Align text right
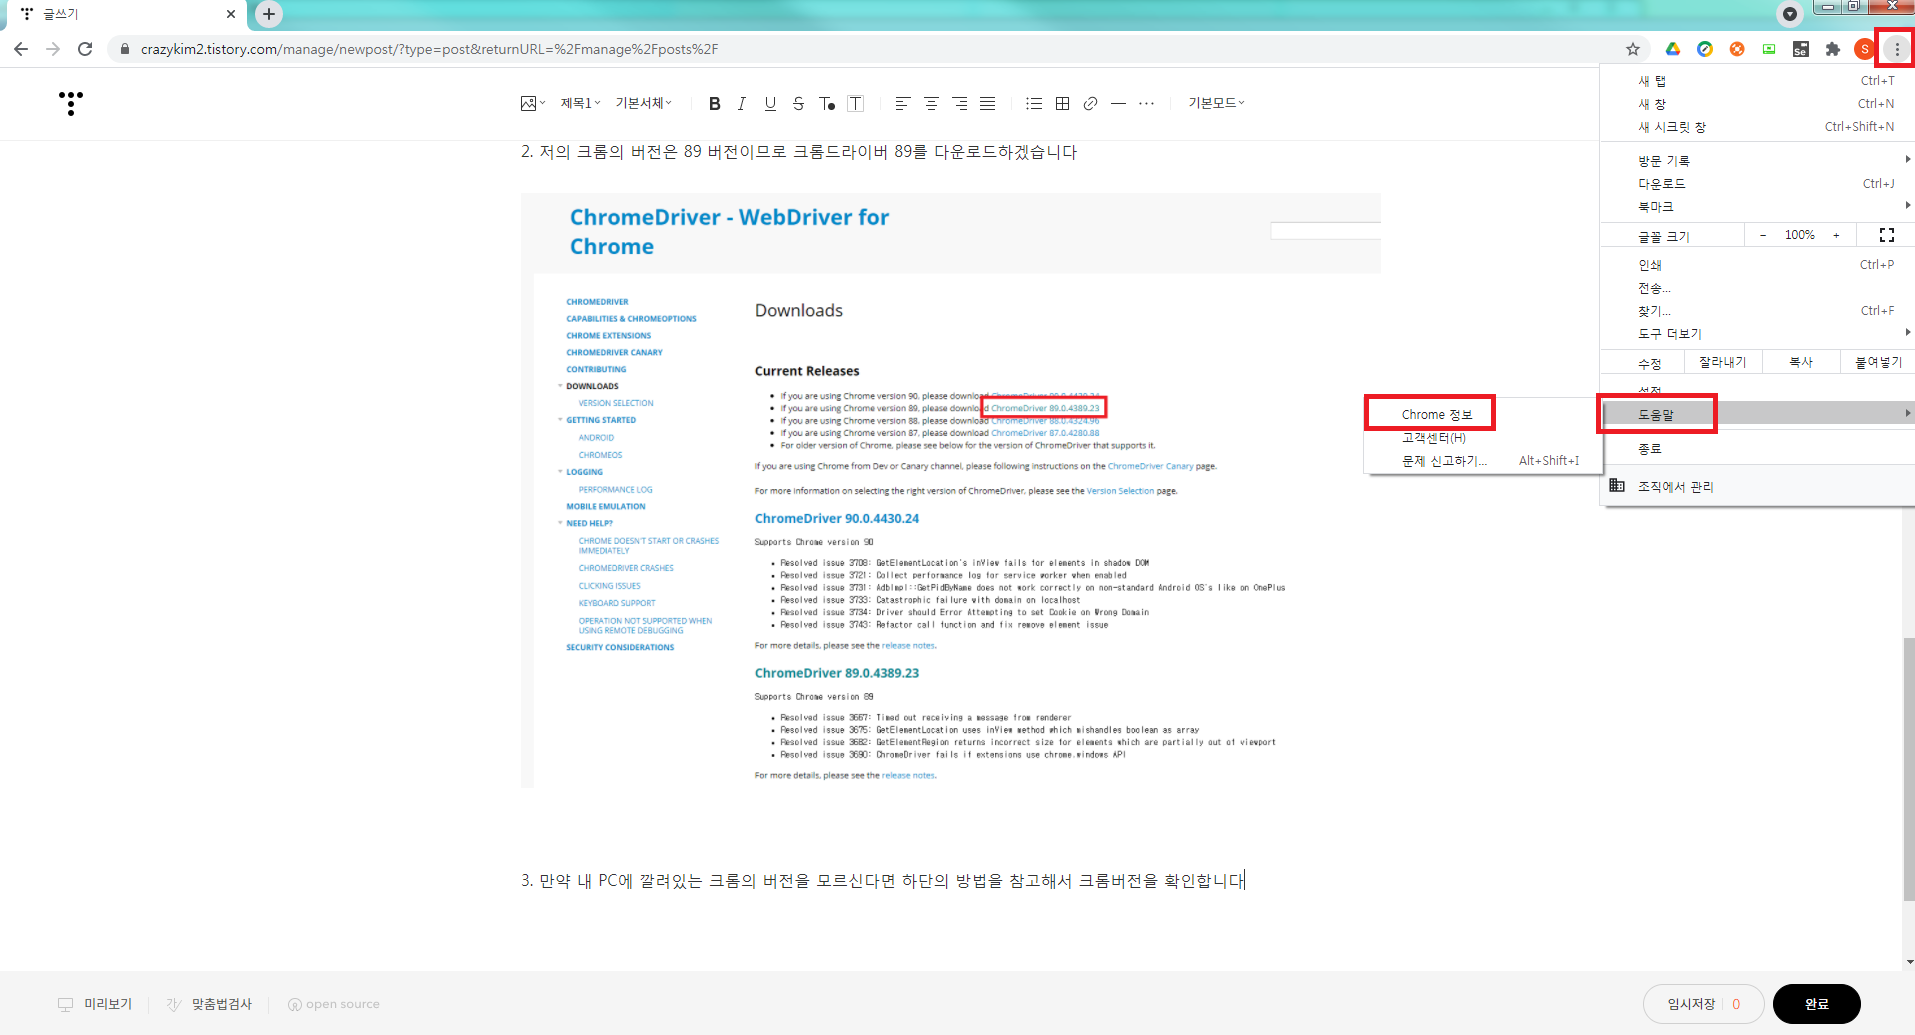The height and width of the screenshot is (1035, 1915). tap(959, 103)
